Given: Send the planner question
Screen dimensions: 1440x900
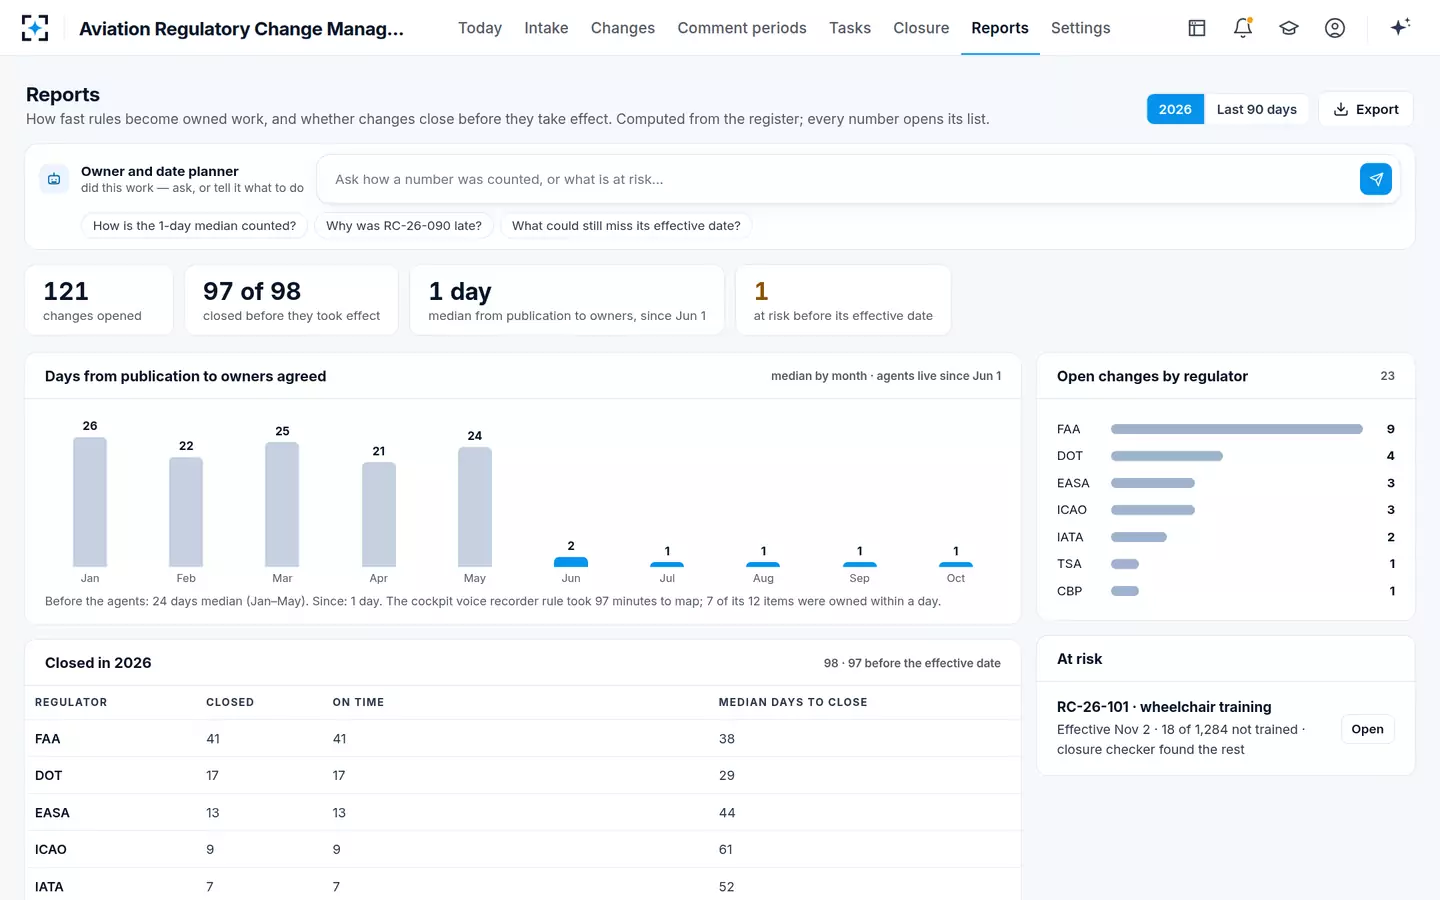Looking at the screenshot, I should [1376, 179].
